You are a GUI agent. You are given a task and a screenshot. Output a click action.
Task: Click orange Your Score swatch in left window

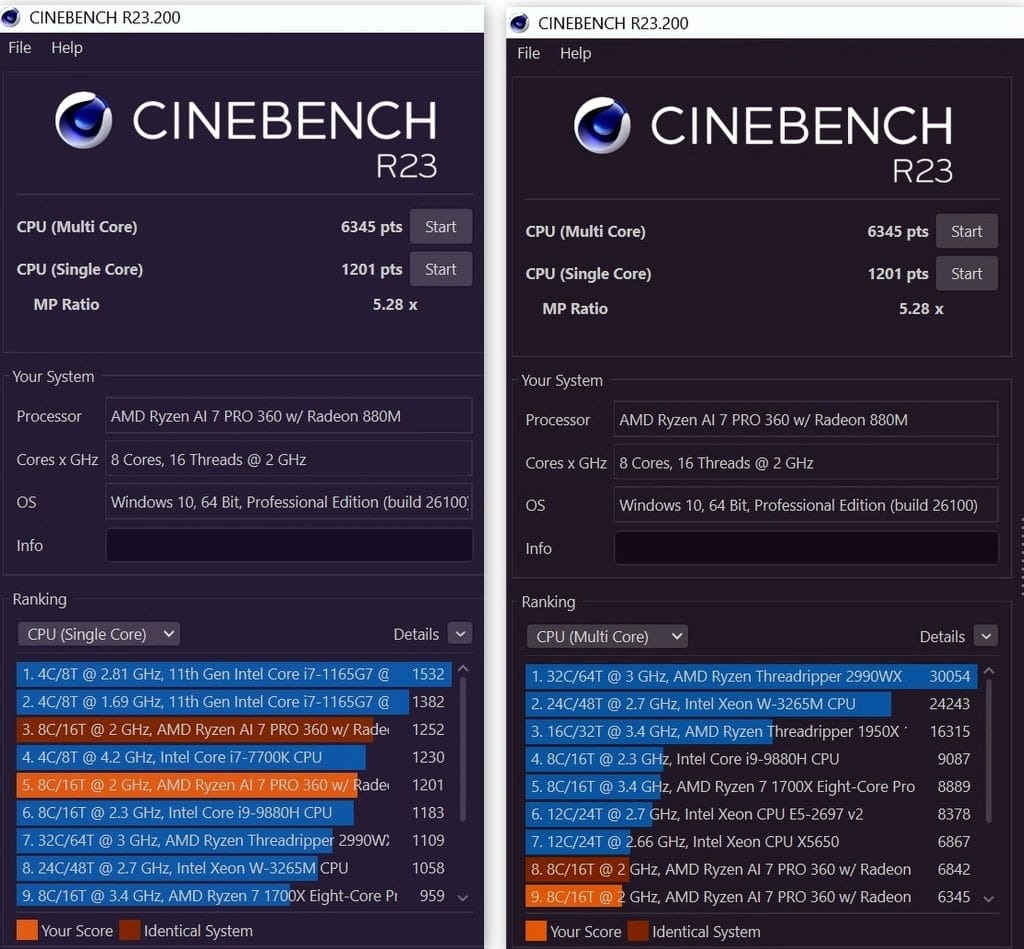27,930
